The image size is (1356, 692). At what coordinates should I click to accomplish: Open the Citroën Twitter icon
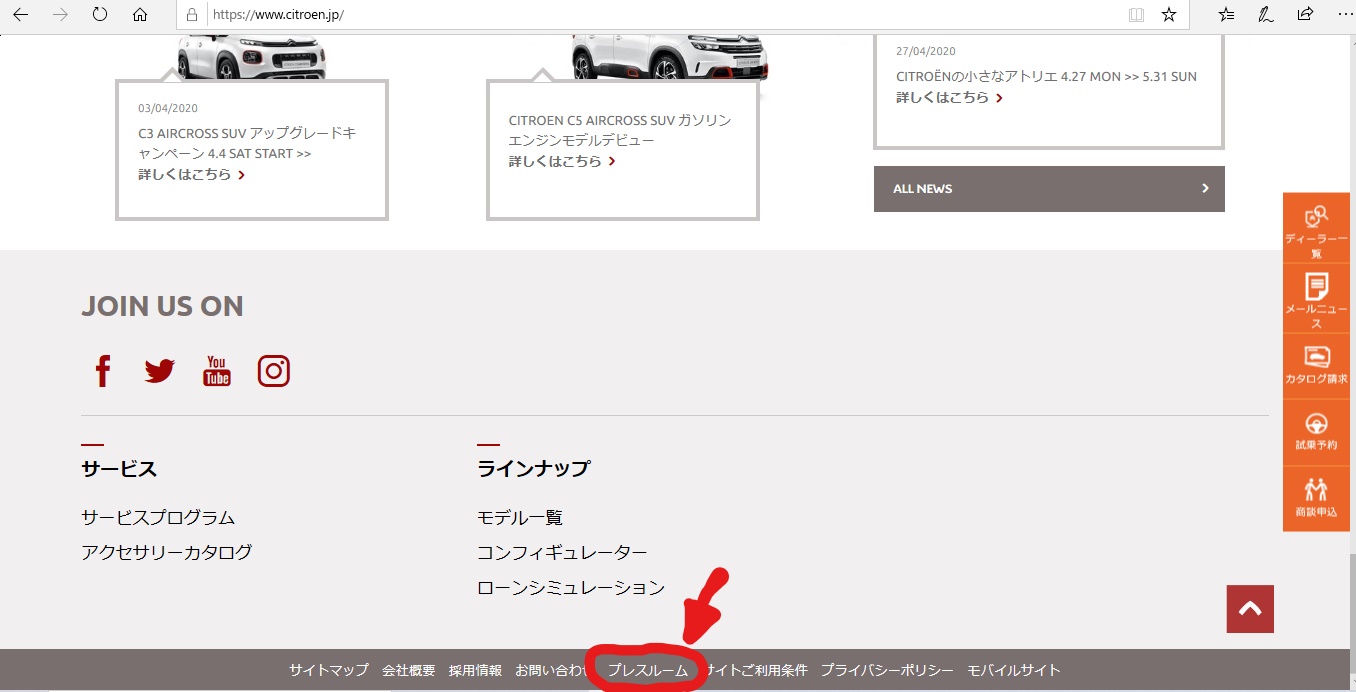coord(159,371)
